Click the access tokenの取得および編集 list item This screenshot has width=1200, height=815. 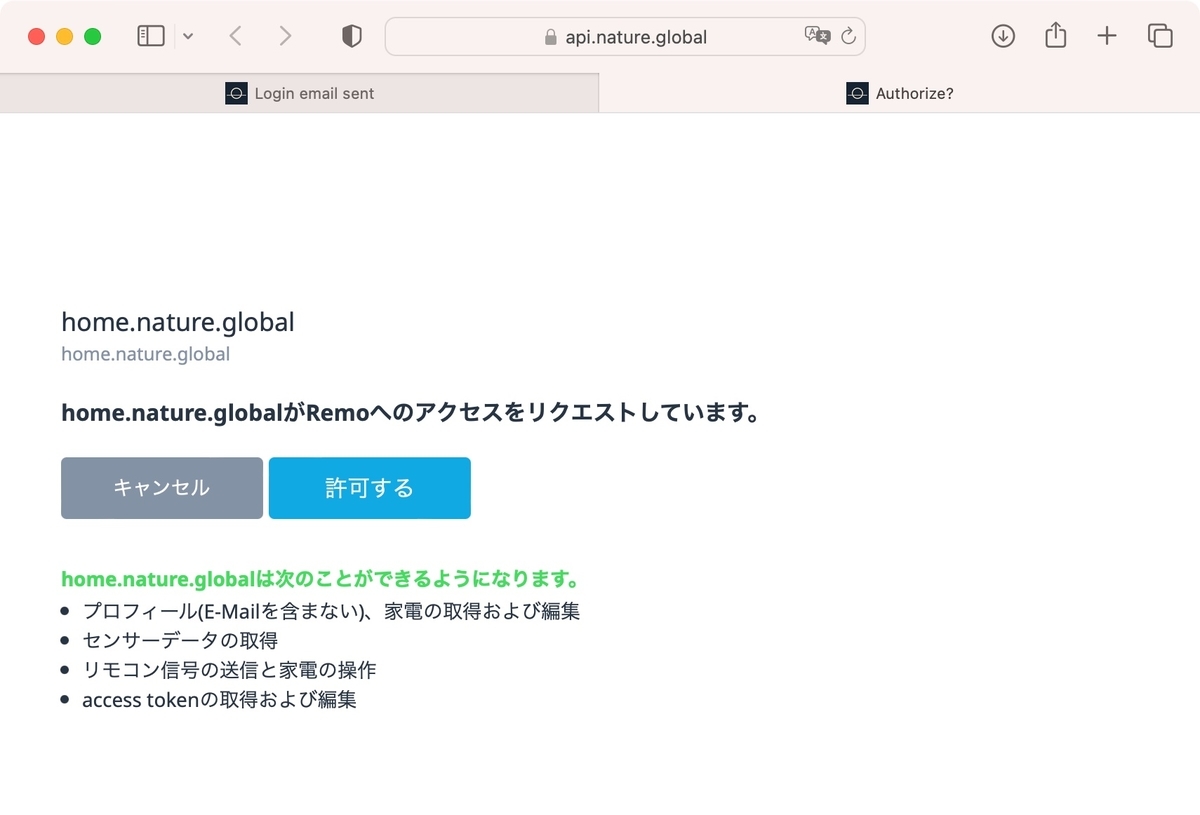219,700
